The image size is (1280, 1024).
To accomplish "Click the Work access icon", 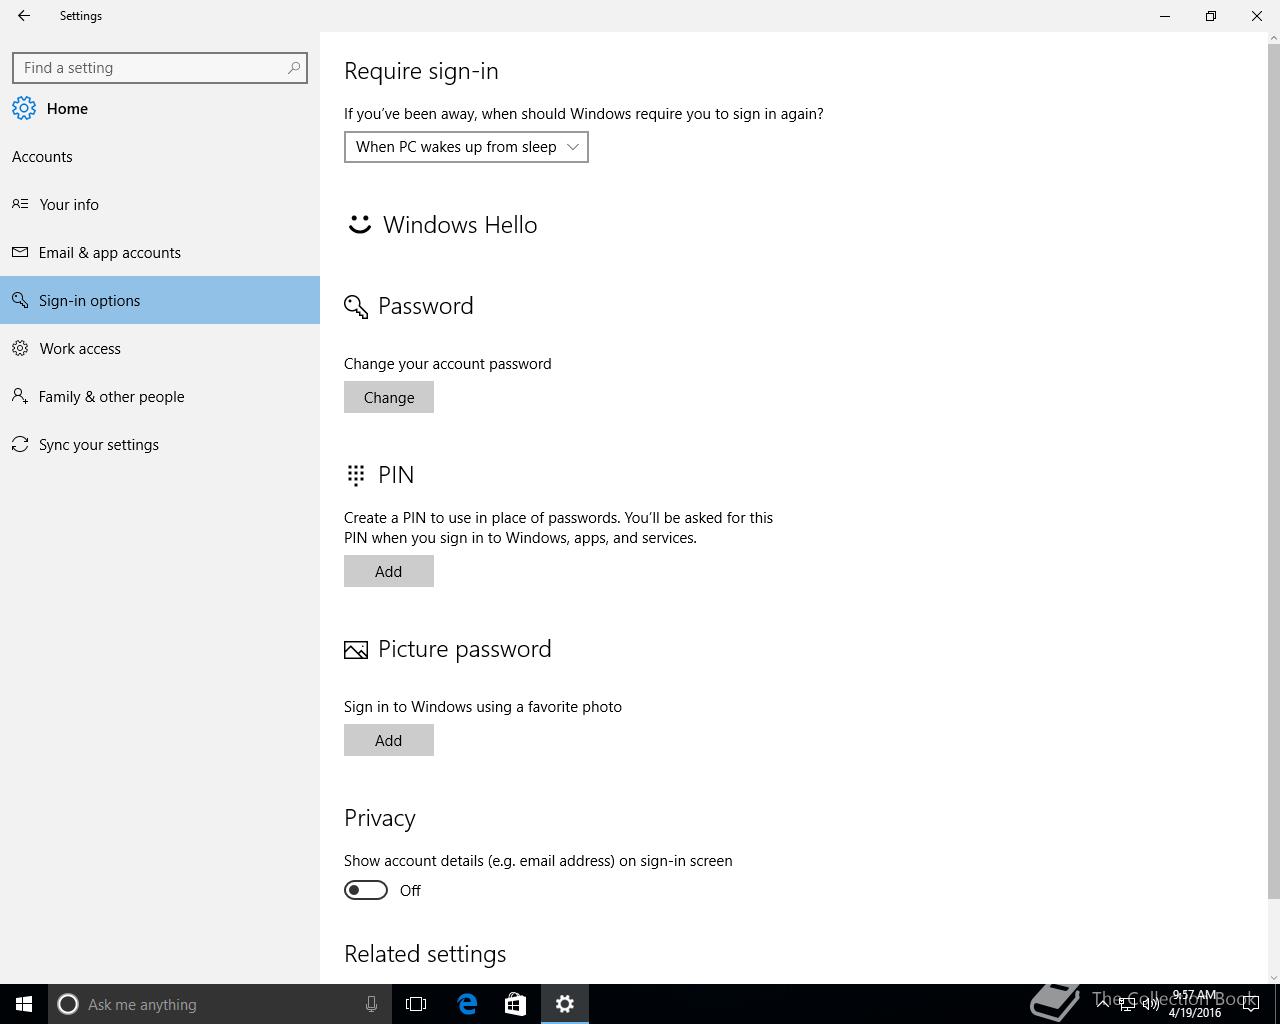I will pos(20,348).
